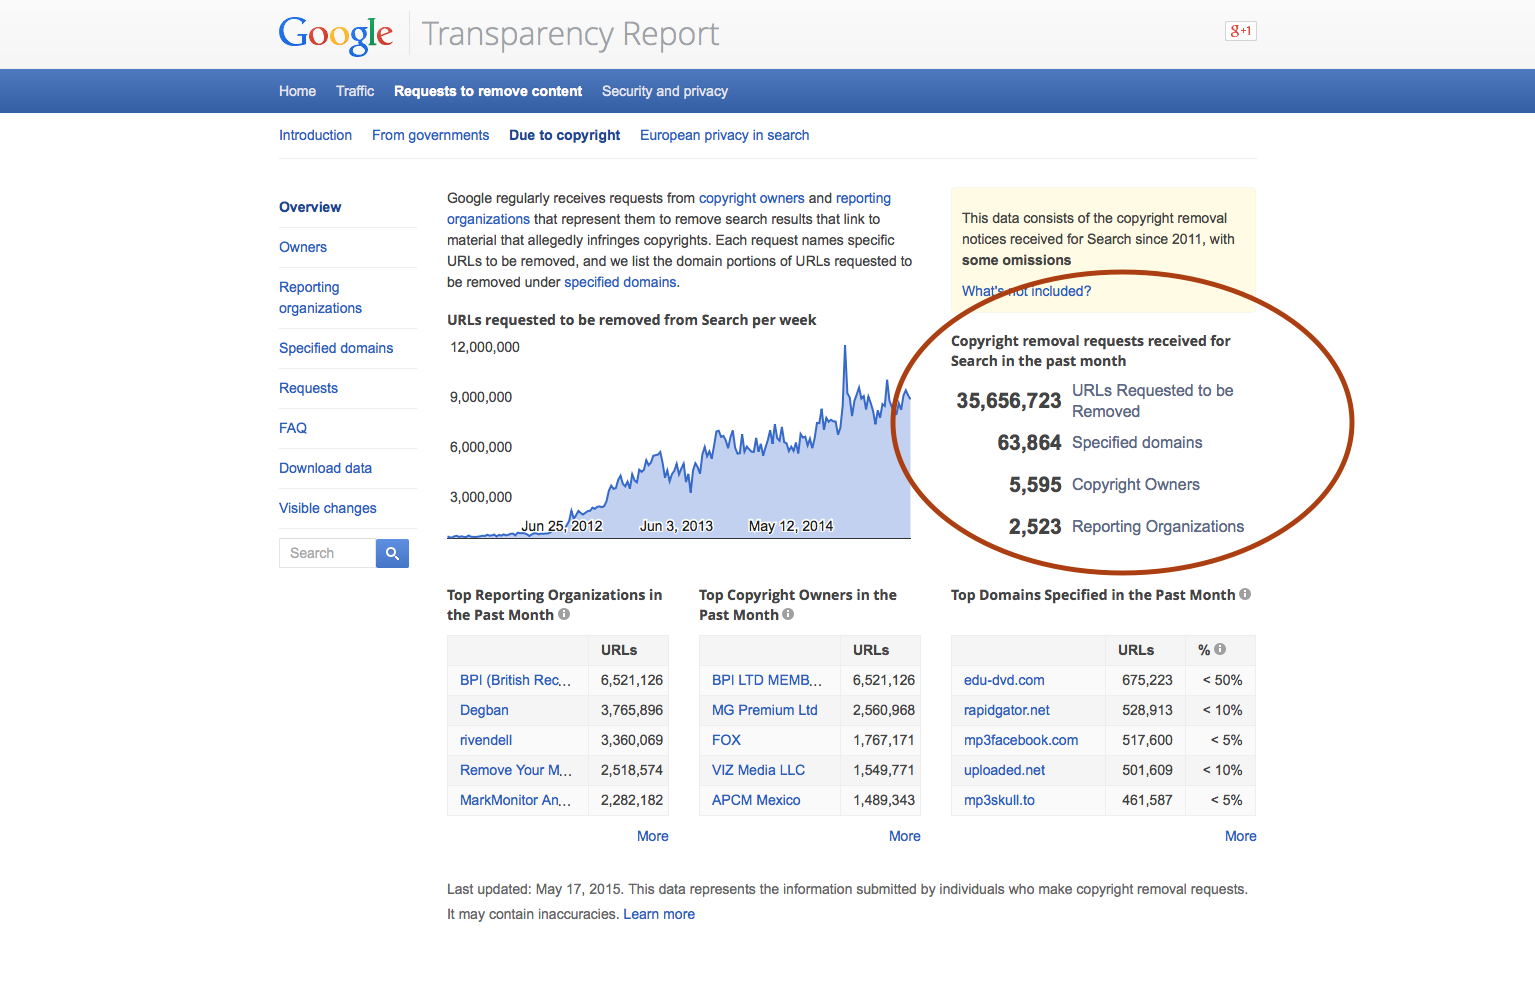This screenshot has width=1535, height=995.
Task: Expand More under Top Domains Specified
Action: pos(1240,836)
